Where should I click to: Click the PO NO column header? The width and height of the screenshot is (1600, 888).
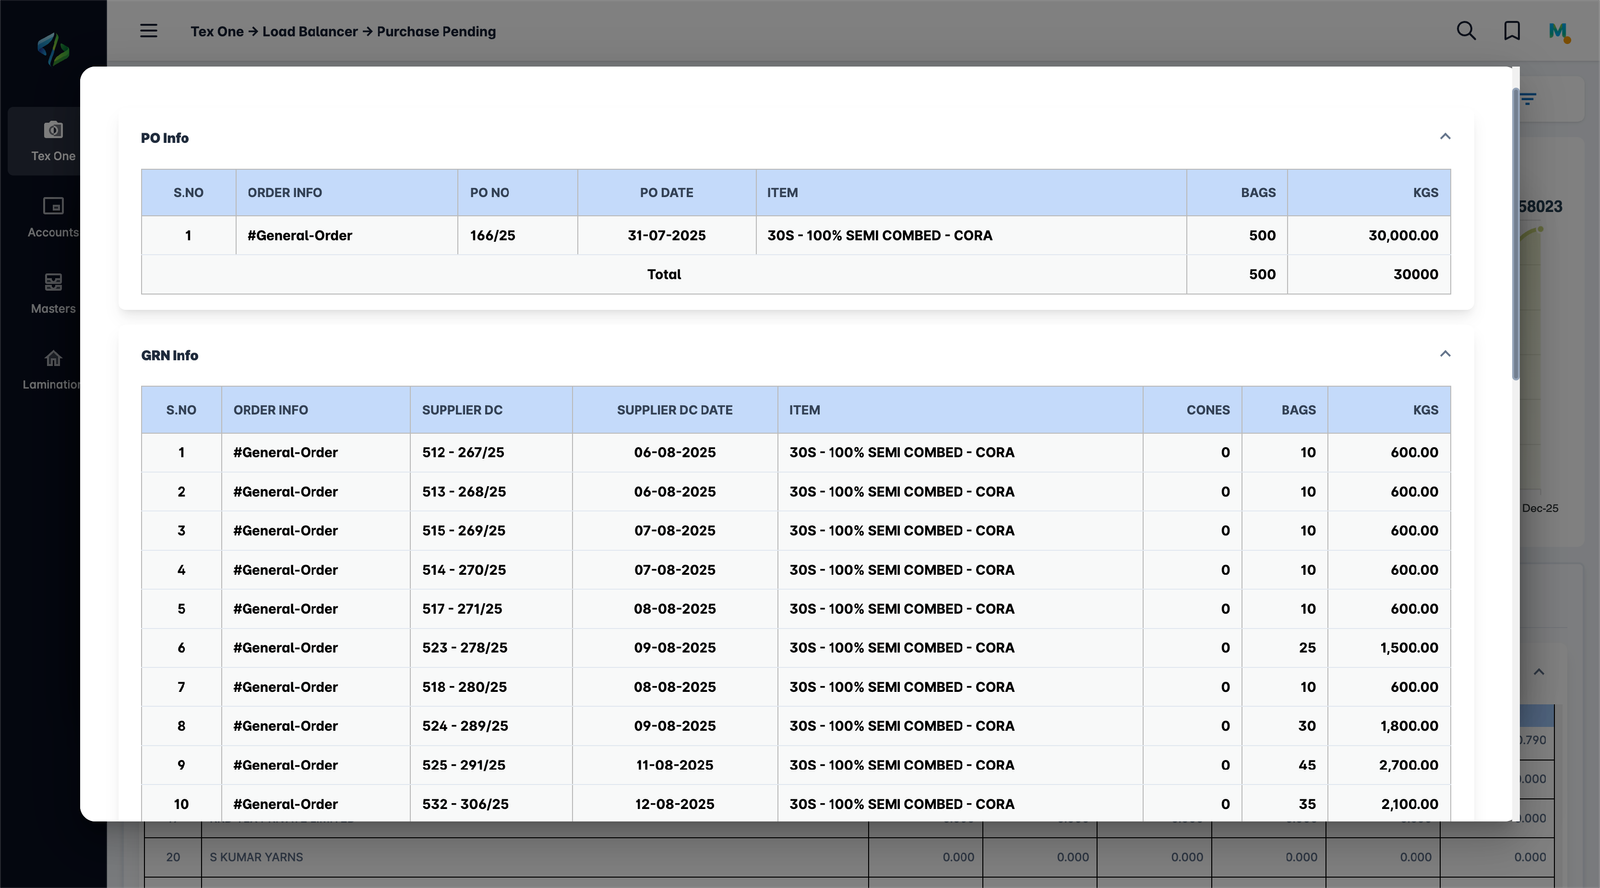[490, 193]
